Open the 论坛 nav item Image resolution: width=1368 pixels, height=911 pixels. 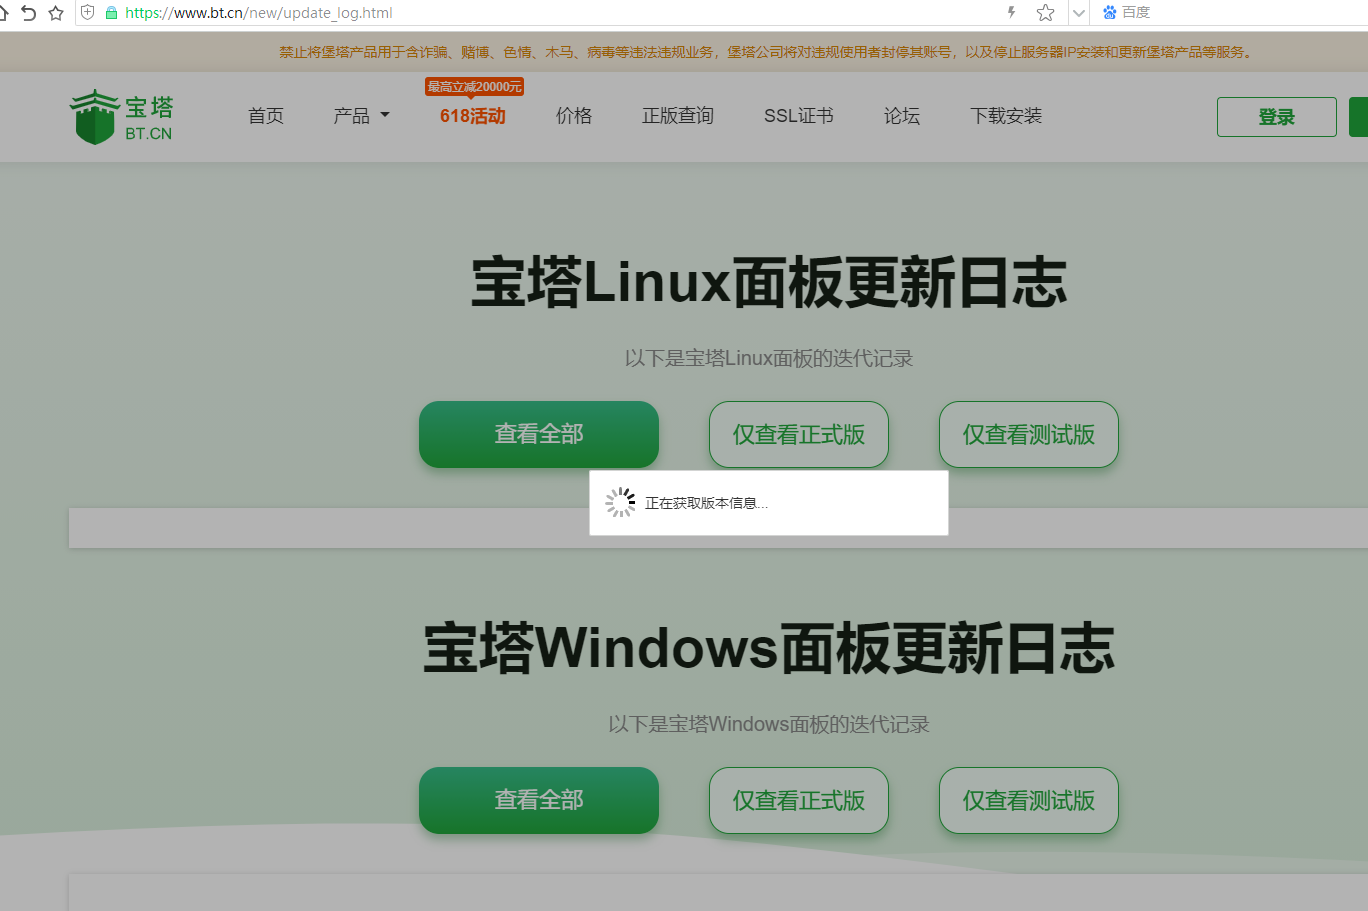point(902,116)
